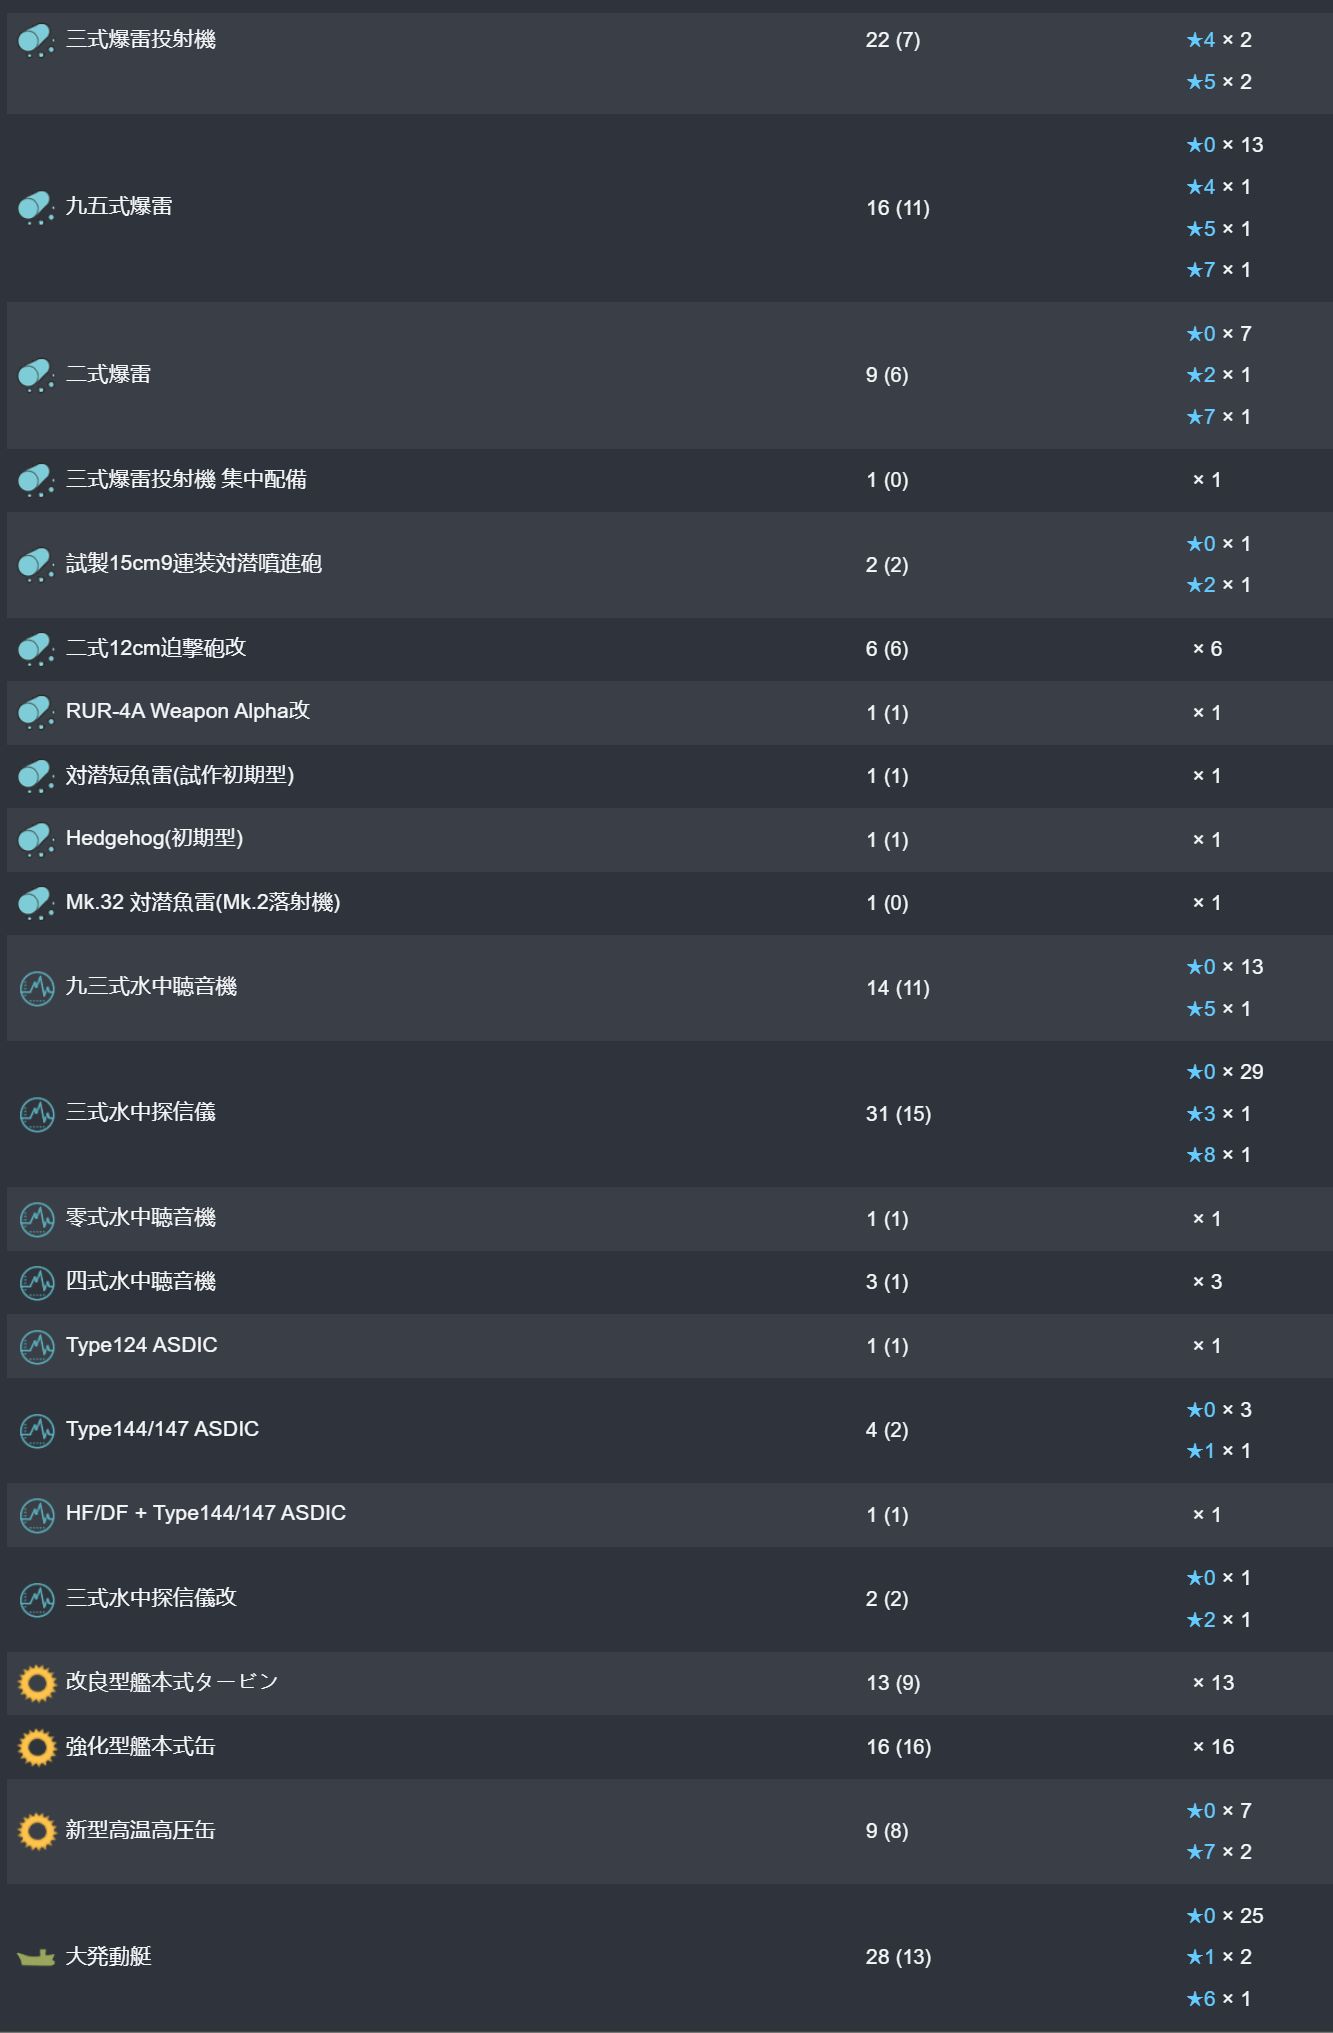Click the boiler icon next to 新型高温高圧缶
The width and height of the screenshot is (1333, 2033).
pyautogui.click(x=37, y=1831)
